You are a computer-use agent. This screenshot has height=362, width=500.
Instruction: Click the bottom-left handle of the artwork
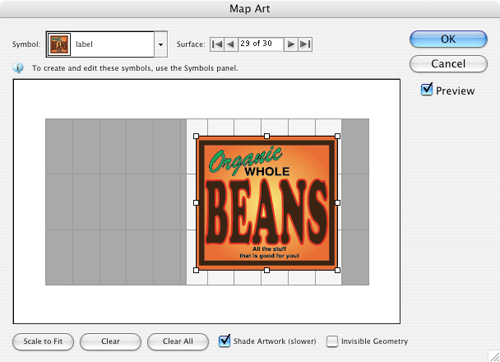[196, 270]
